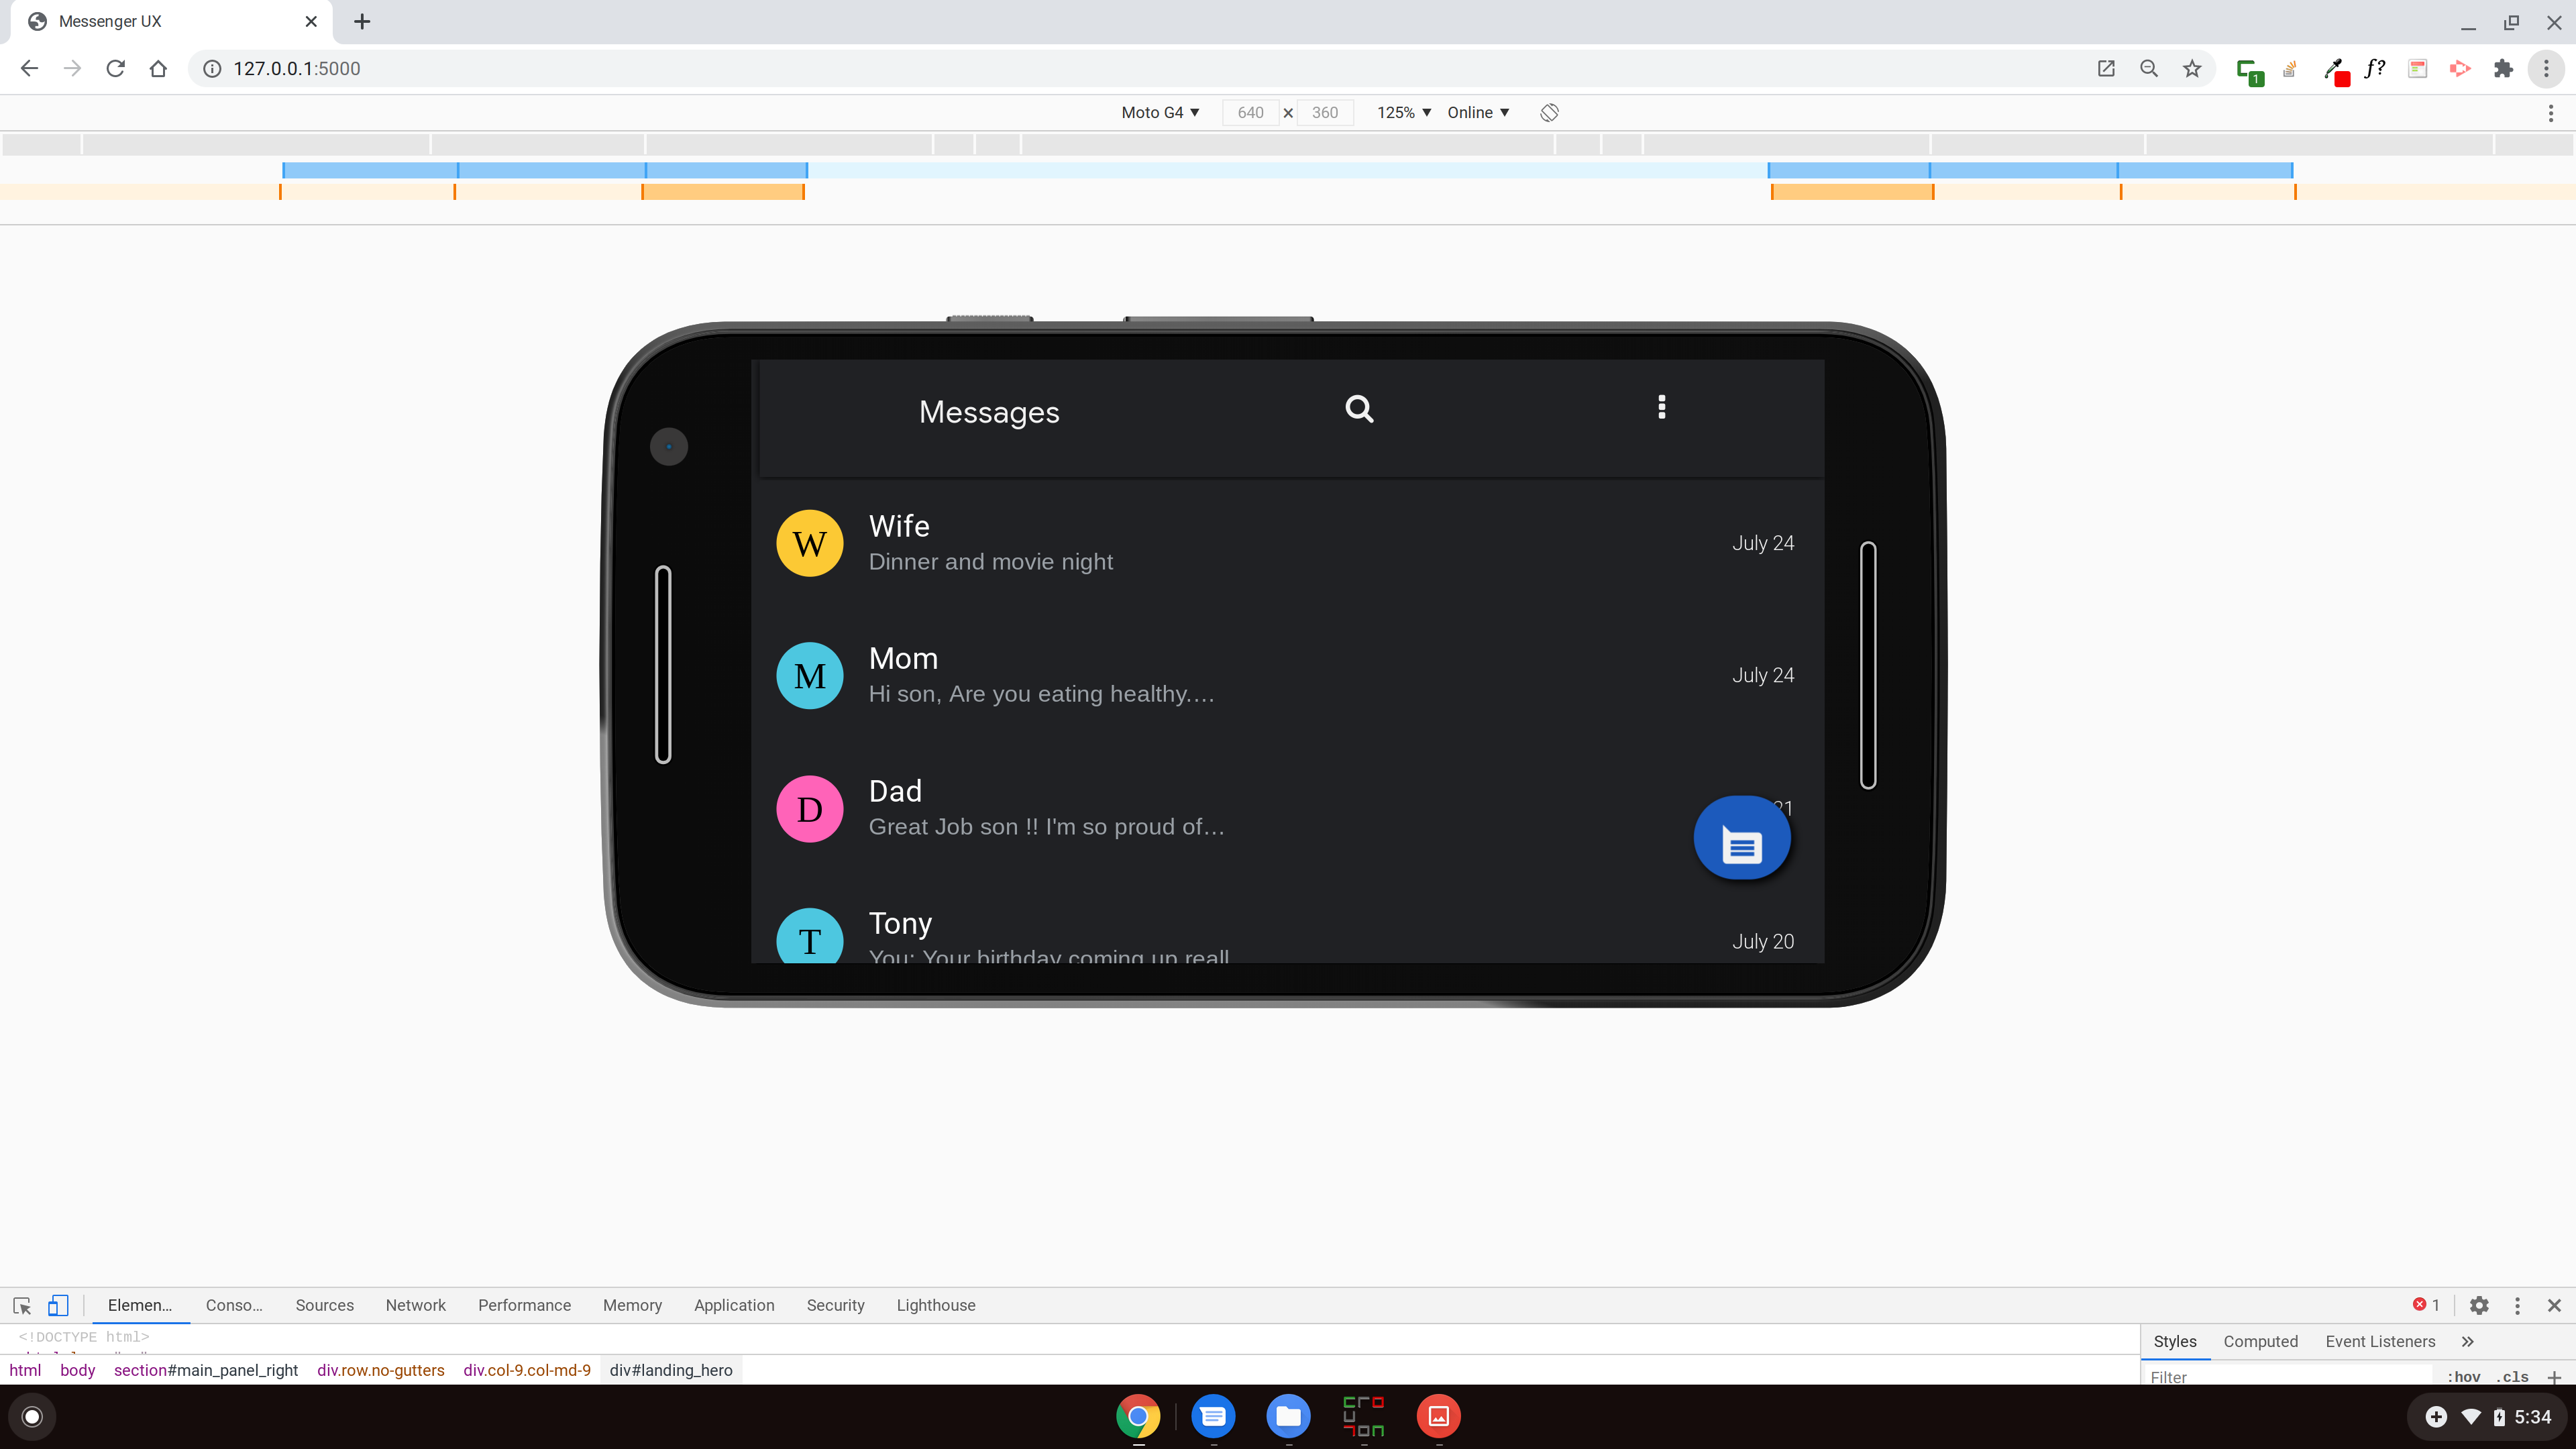Switch to the Computed styles tab
The image size is (2576, 1449).
(x=2260, y=1341)
